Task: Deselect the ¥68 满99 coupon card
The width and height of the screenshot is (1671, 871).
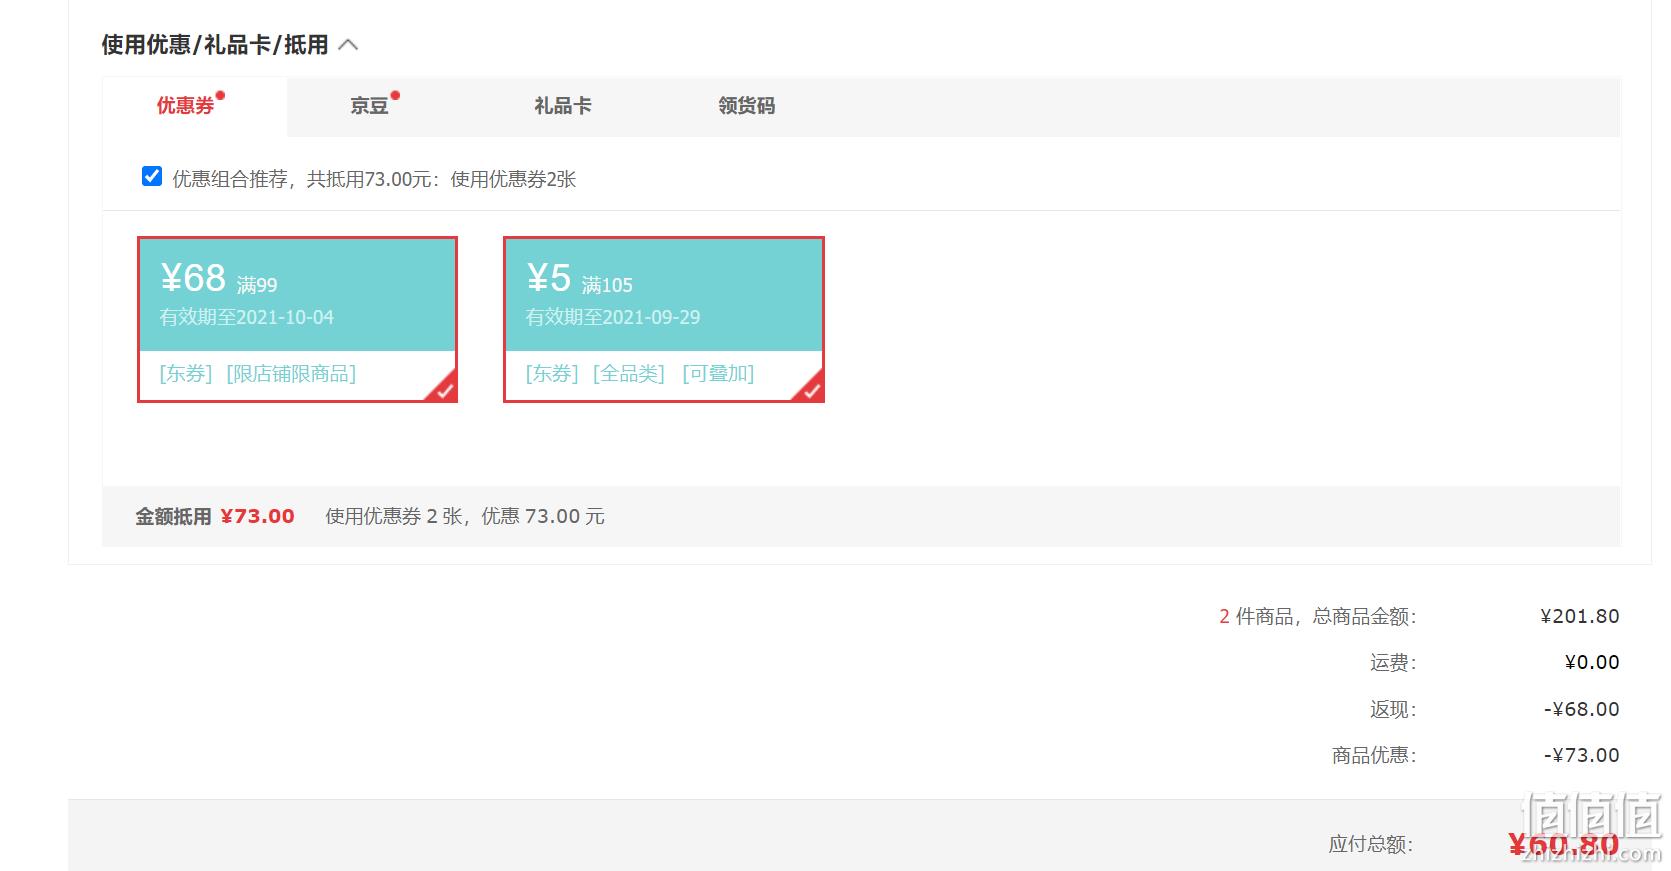Action: pyautogui.click(x=297, y=320)
